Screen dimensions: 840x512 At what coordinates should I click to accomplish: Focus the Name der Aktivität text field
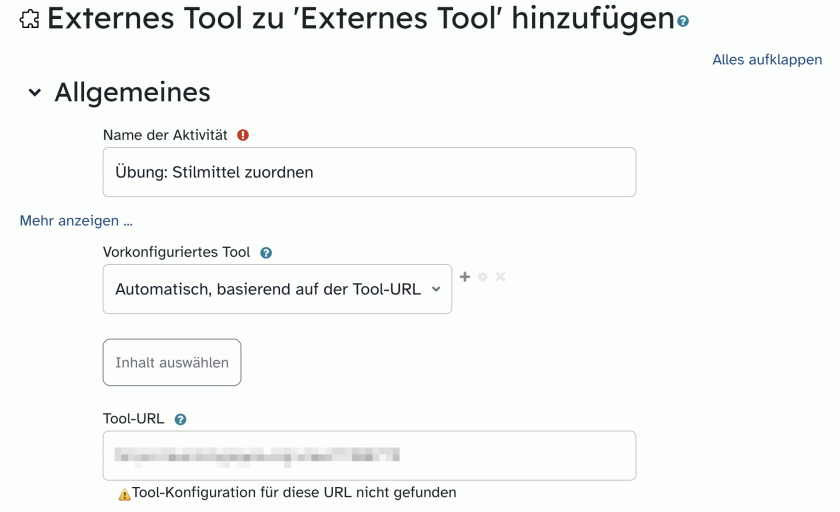pyautogui.click(x=369, y=172)
